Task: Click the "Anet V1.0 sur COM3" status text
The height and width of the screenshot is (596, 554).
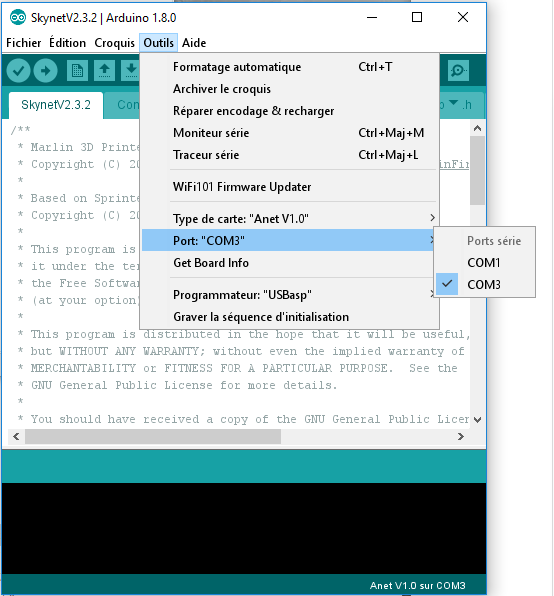Action: click(x=417, y=585)
